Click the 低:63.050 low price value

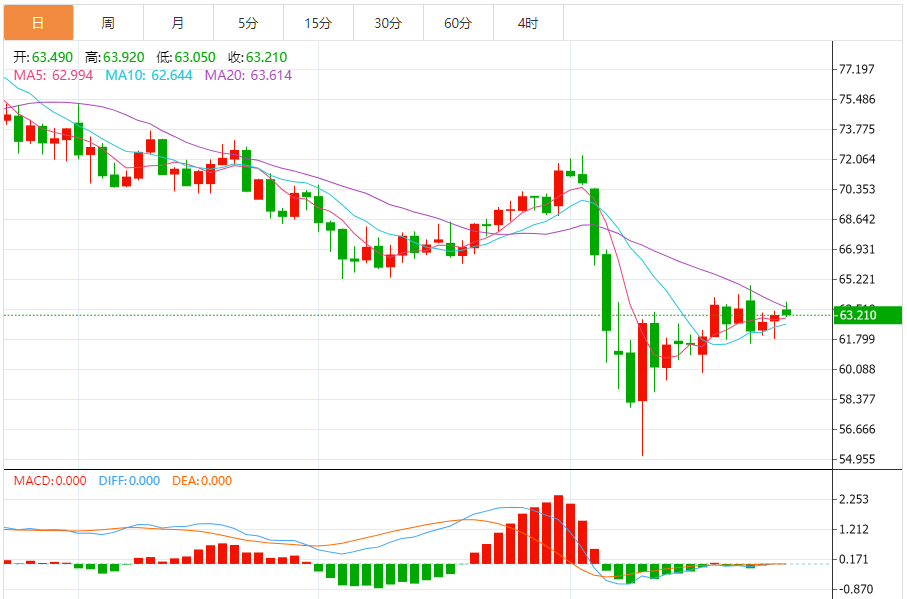click(x=186, y=57)
